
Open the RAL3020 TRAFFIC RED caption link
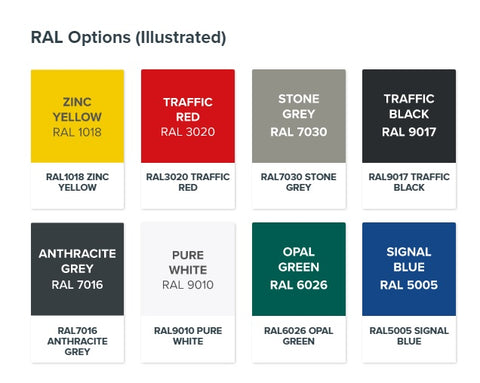tap(188, 182)
